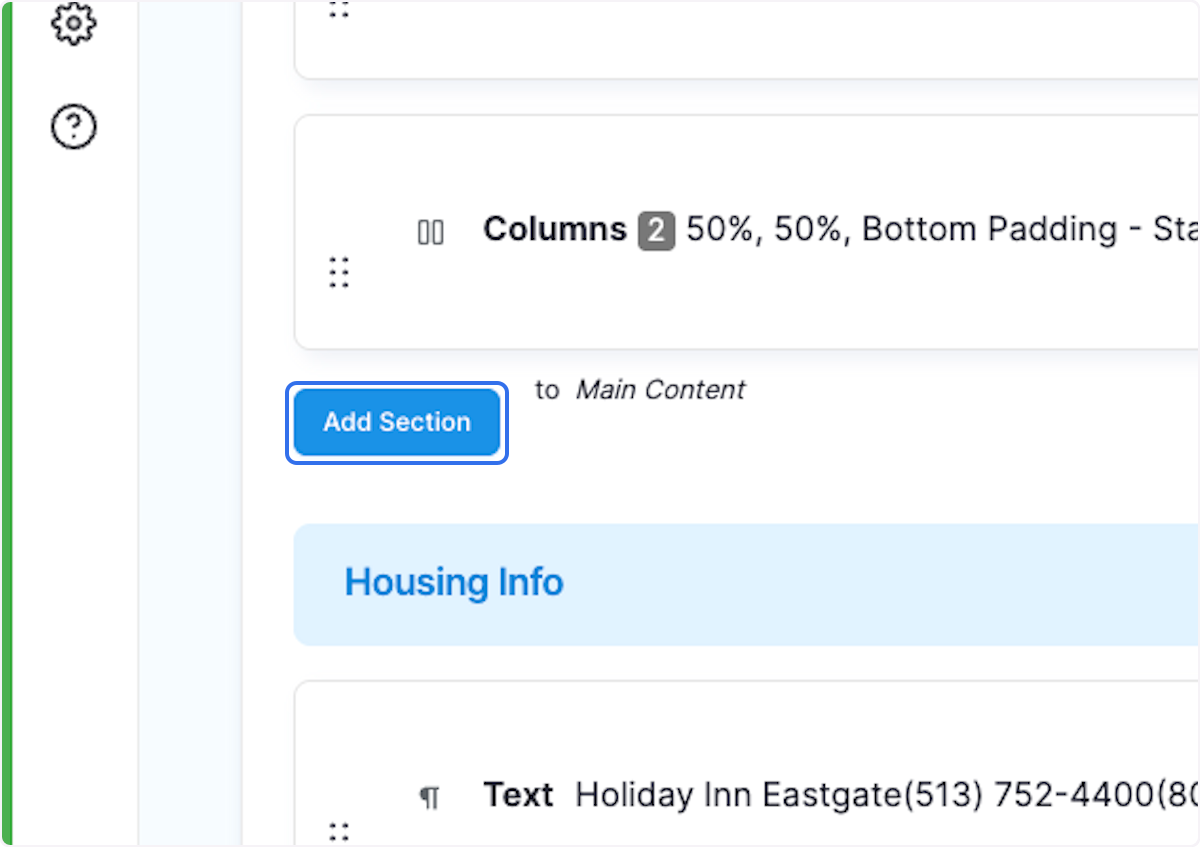The width and height of the screenshot is (1200, 847).
Task: Click the paragraph icon beside the Text block
Action: [x=431, y=795]
